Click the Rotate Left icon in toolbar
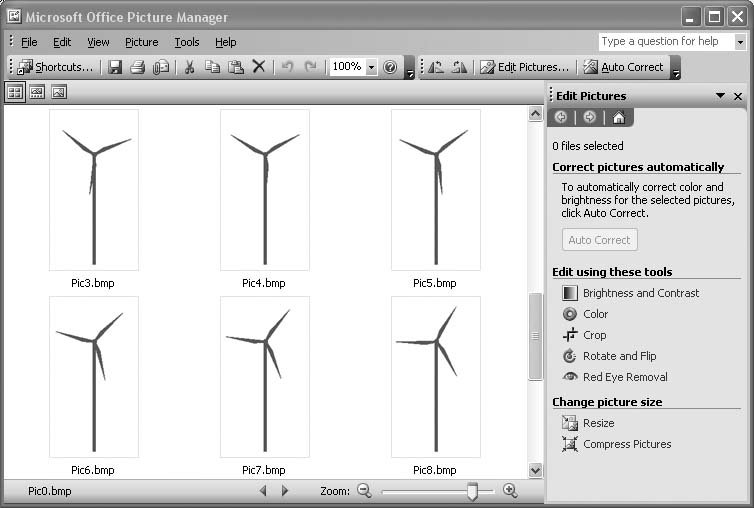The width and height of the screenshot is (754, 508). [436, 67]
